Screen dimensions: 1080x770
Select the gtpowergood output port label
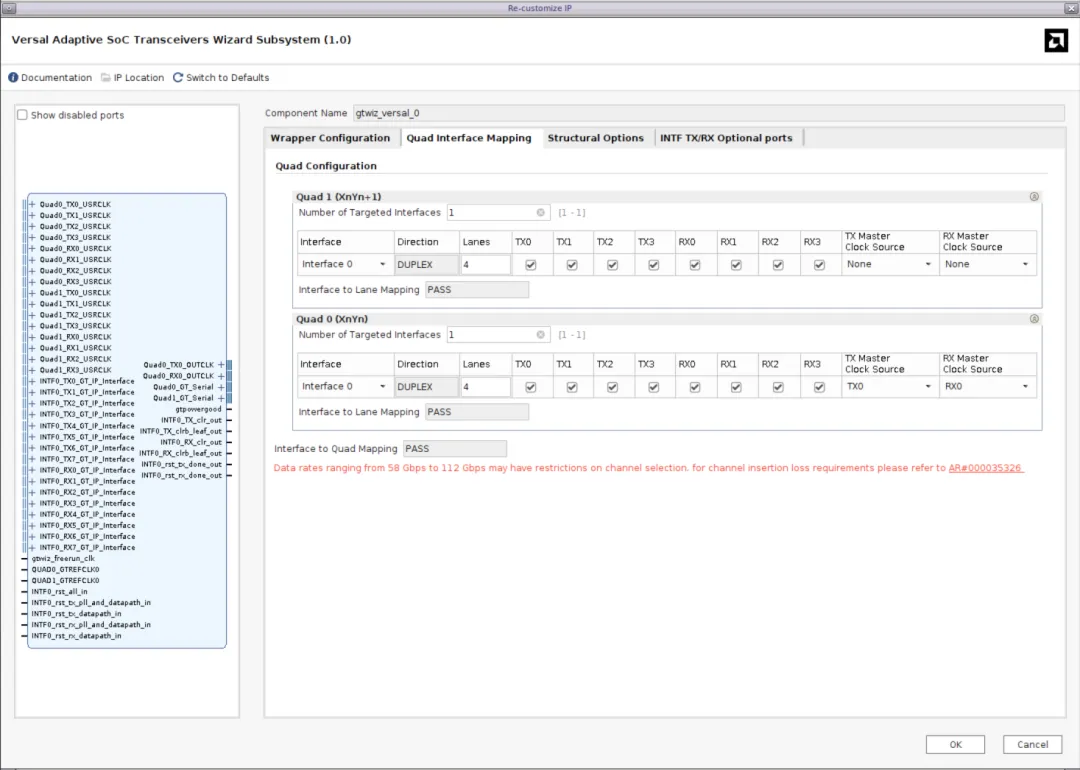pyautogui.click(x=198, y=409)
